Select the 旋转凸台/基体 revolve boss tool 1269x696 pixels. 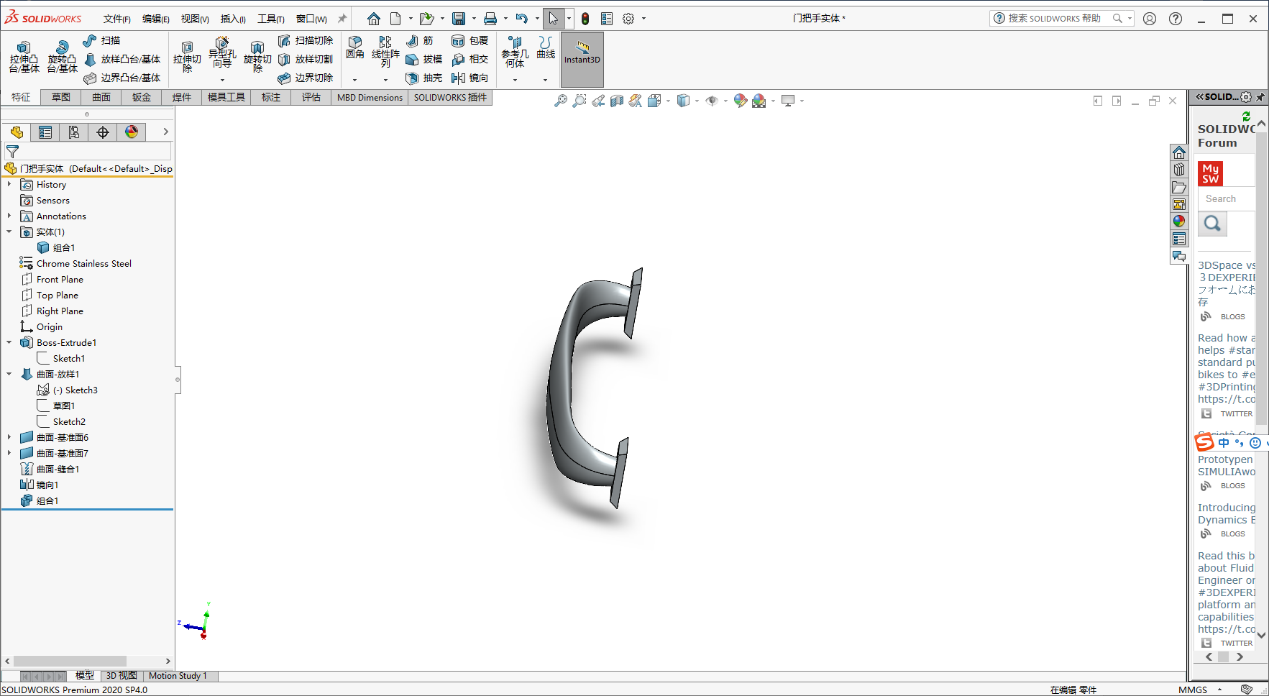click(62, 58)
